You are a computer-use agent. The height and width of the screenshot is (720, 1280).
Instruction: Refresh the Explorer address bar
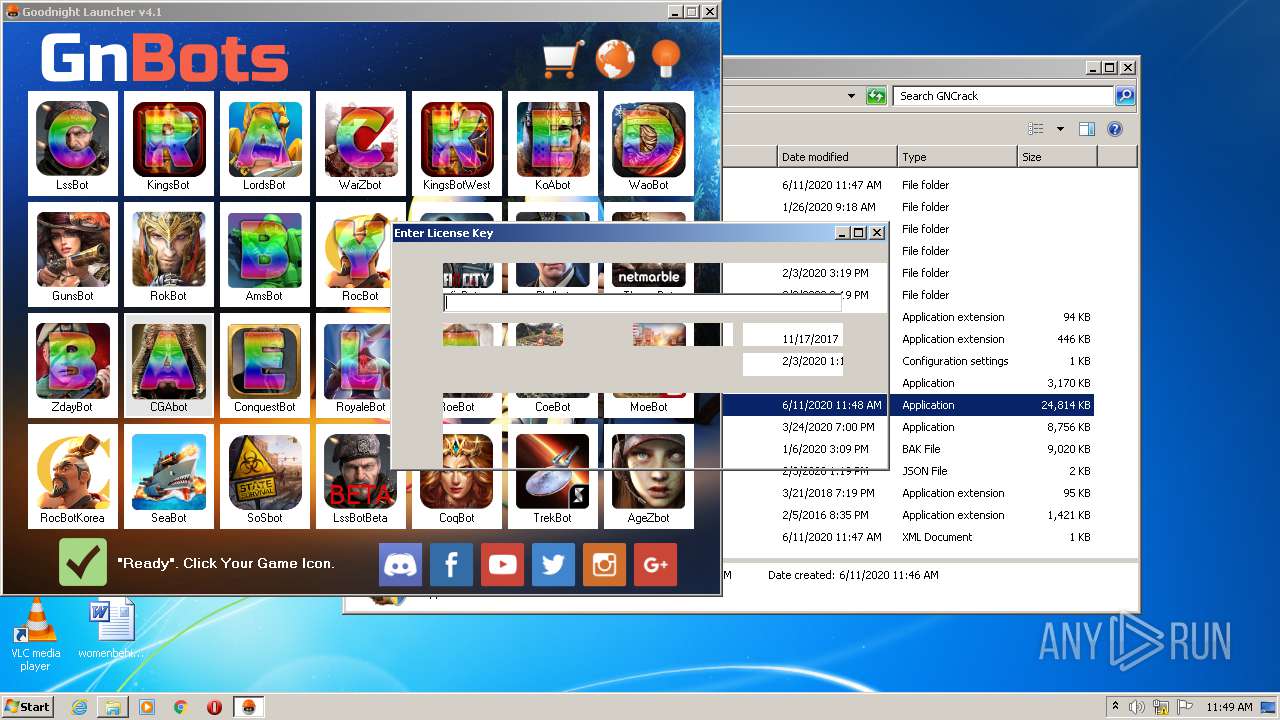click(876, 96)
